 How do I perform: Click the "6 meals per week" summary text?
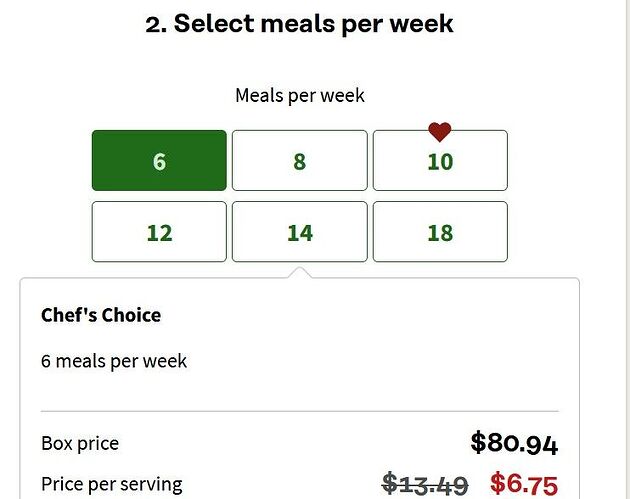(x=114, y=361)
